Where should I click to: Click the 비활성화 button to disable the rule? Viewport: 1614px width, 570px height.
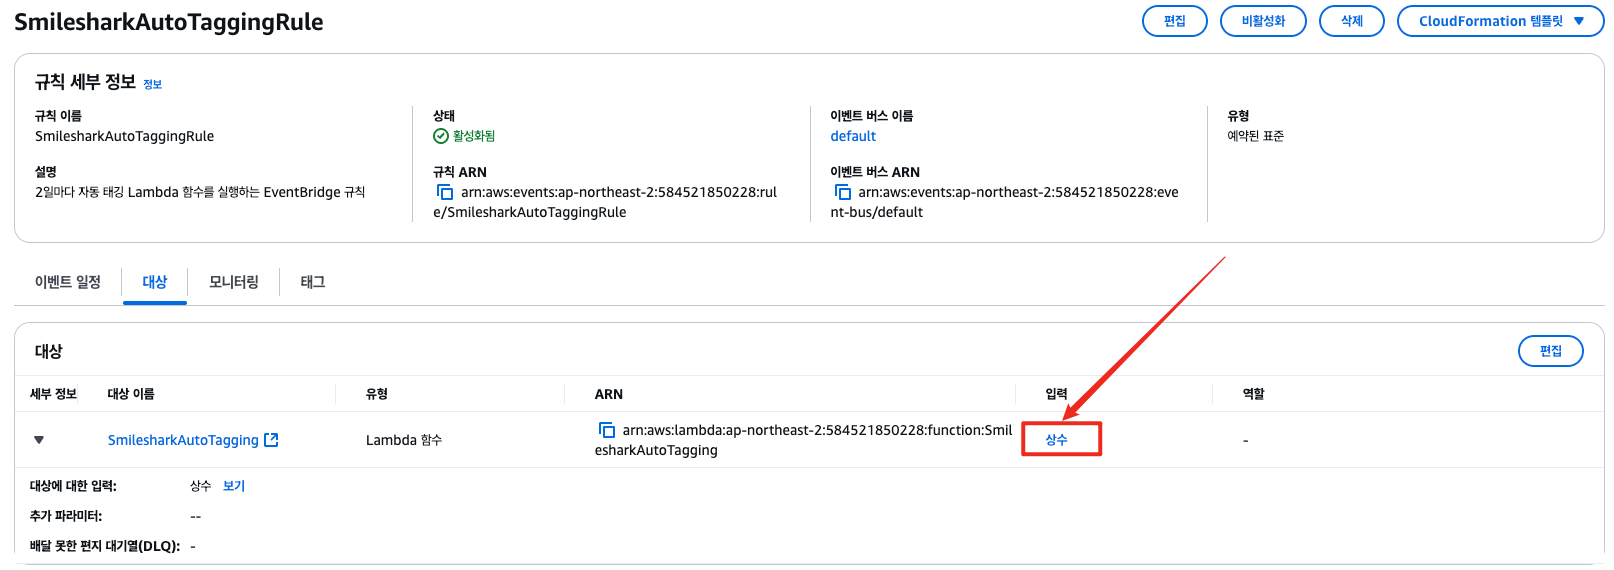click(x=1263, y=21)
